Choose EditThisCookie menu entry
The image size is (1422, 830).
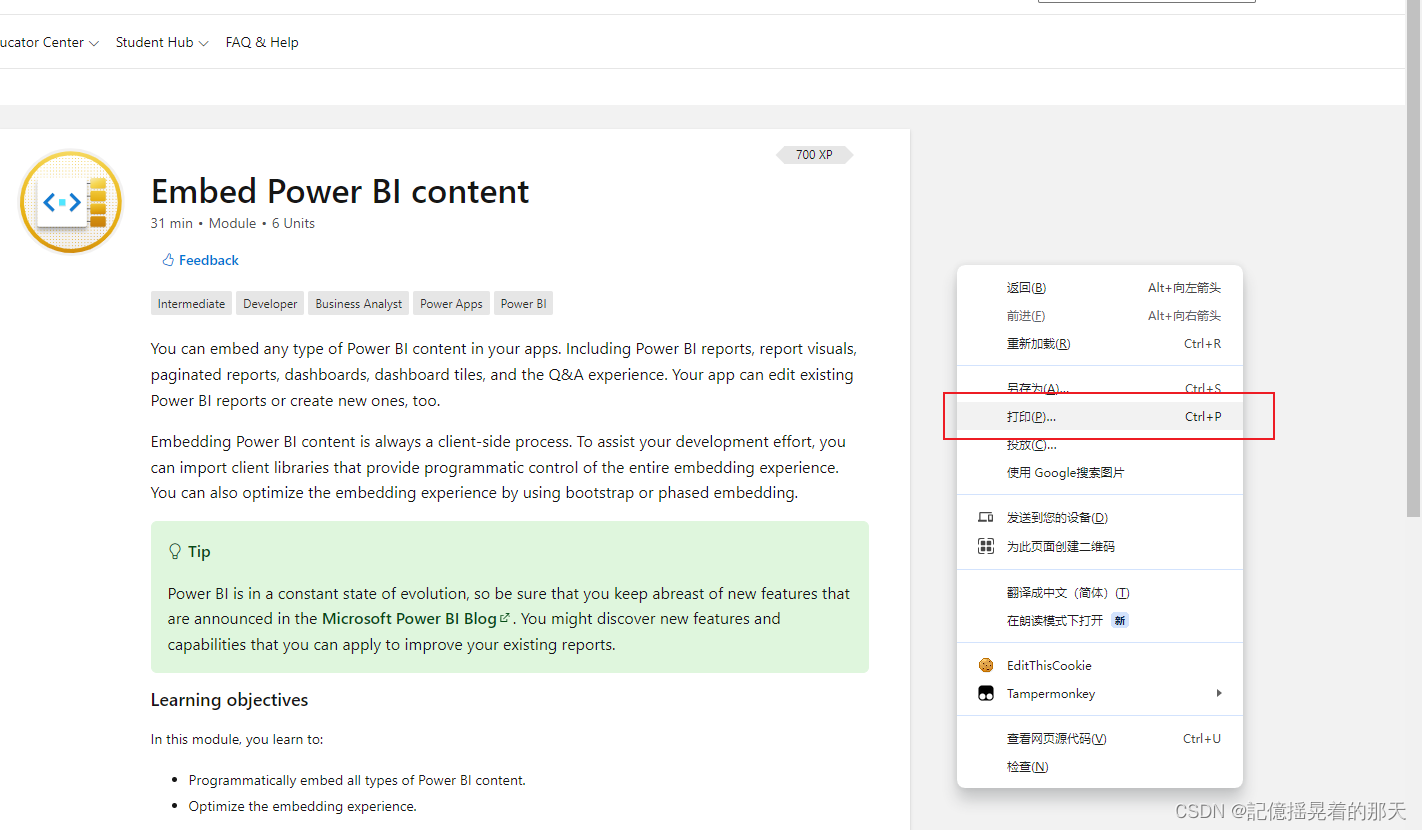tap(1100, 665)
